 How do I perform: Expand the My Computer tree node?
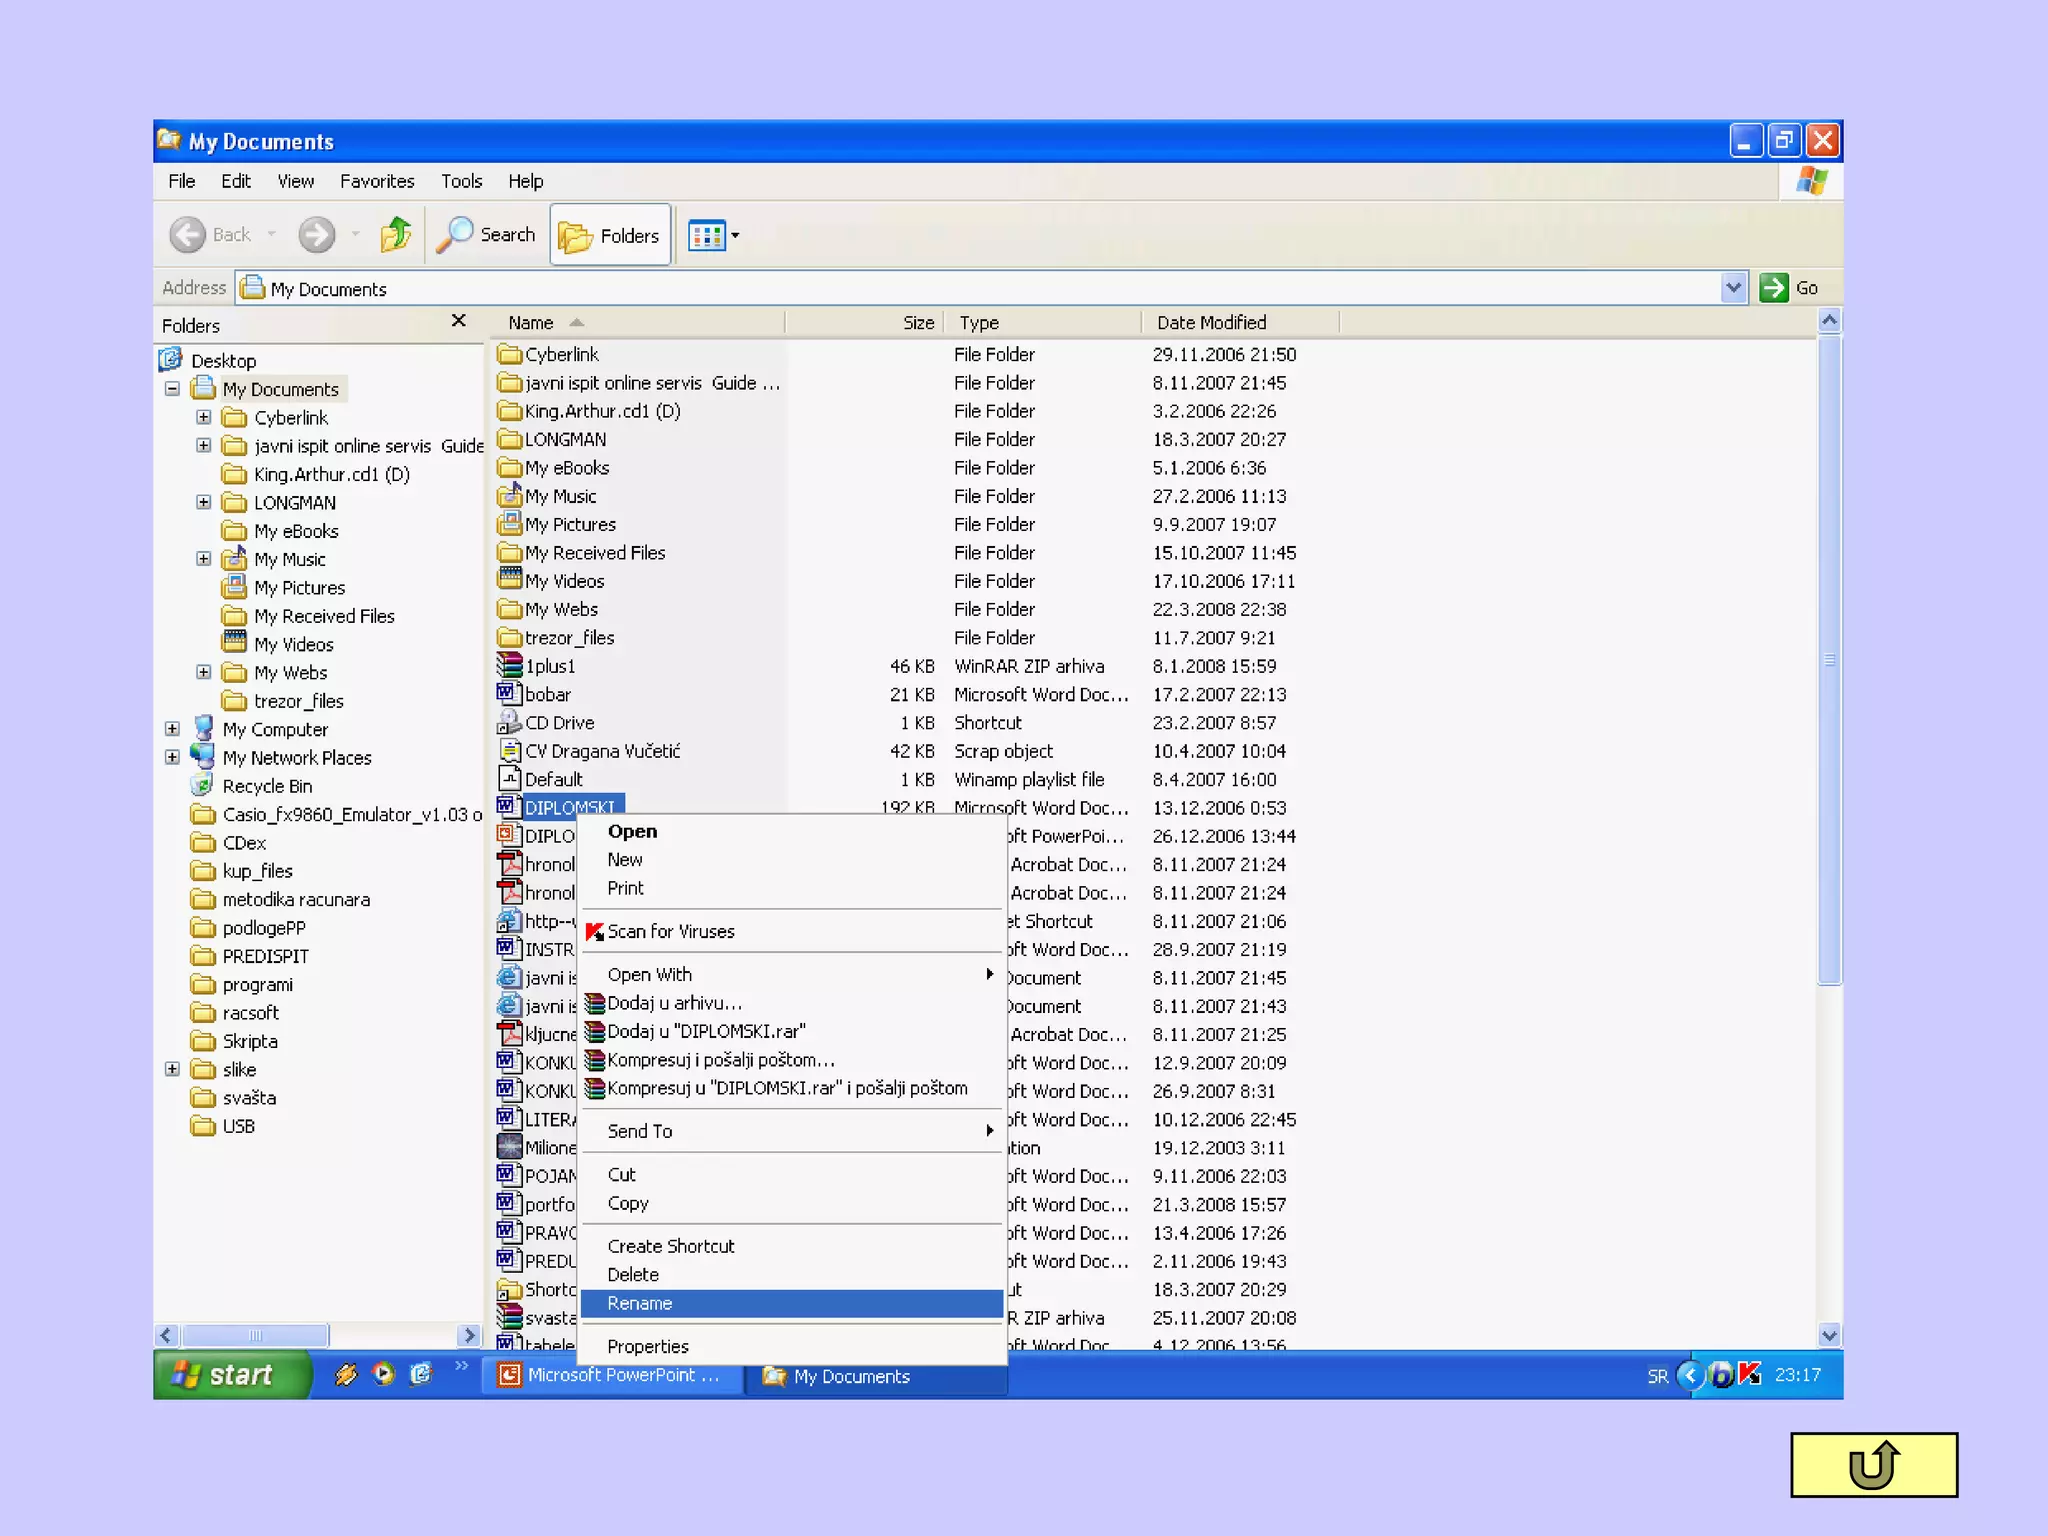pos(172,729)
